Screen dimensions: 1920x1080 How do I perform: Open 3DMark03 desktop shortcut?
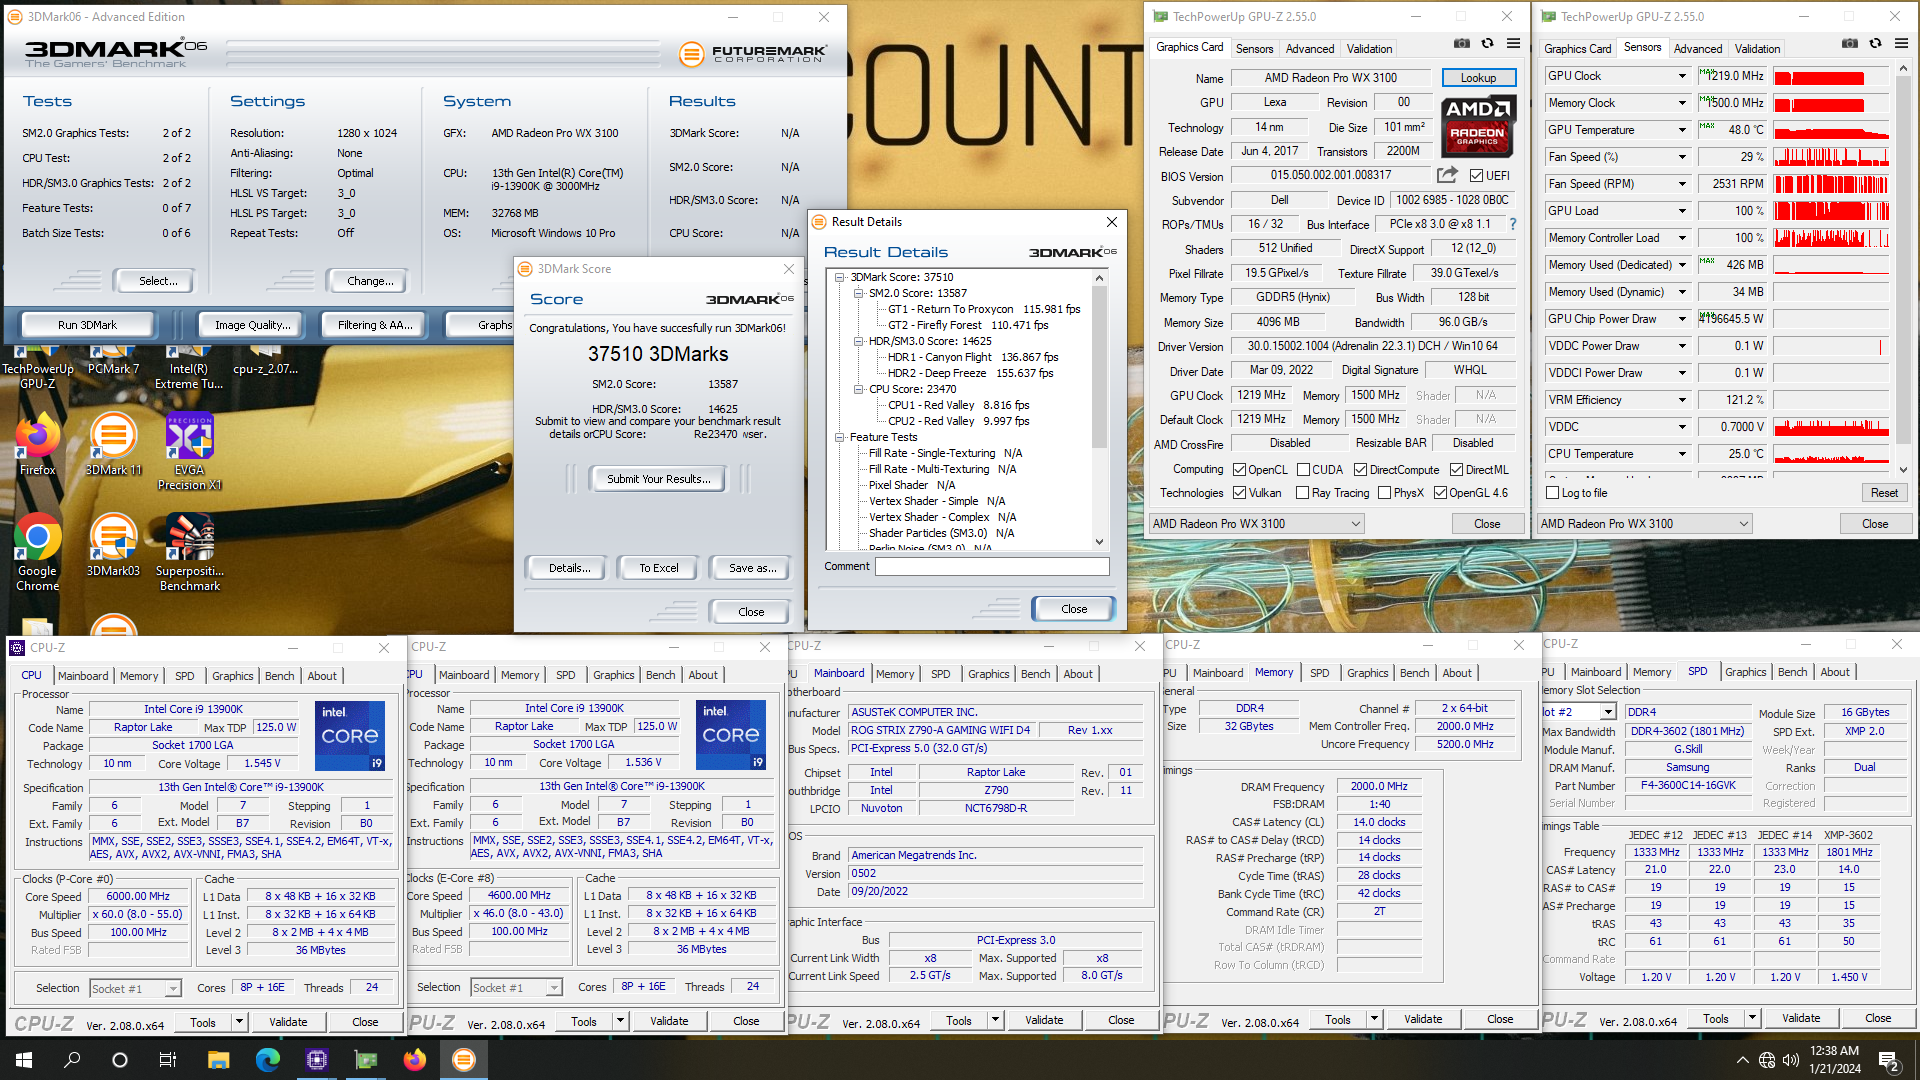point(114,546)
